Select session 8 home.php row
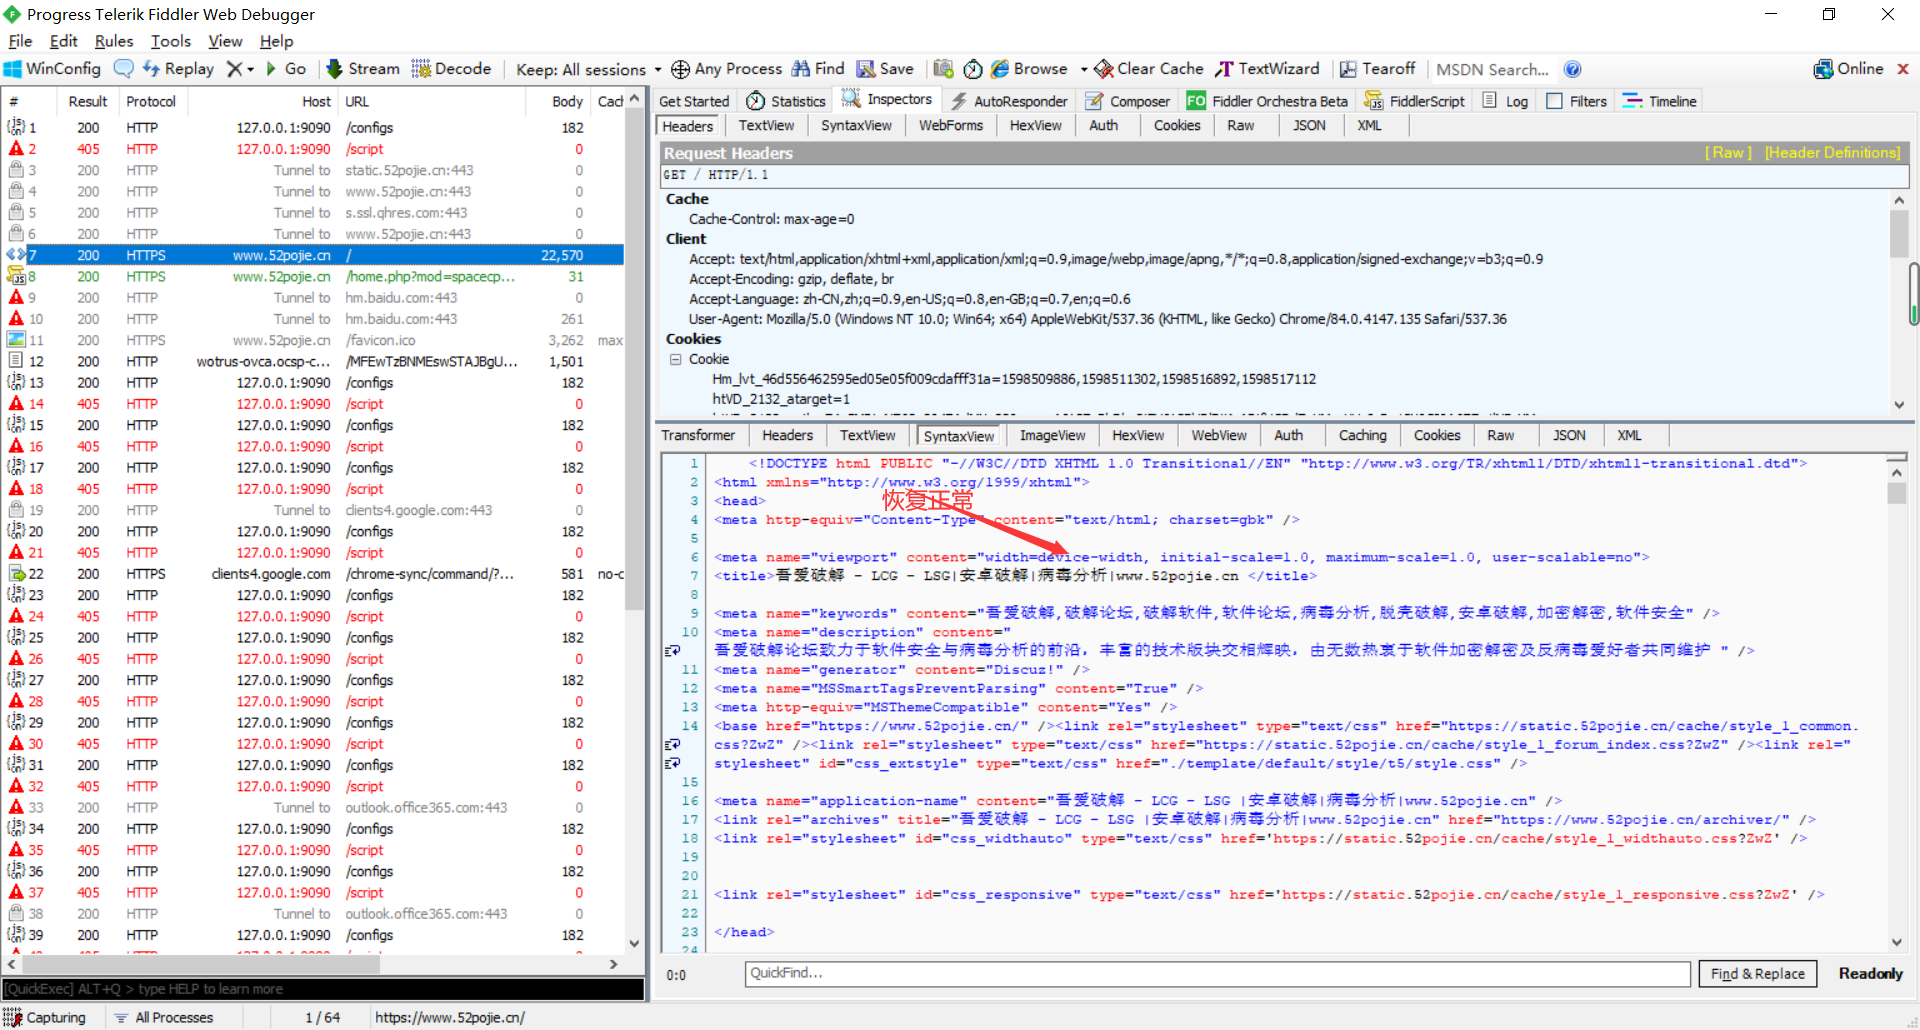1920x1030 pixels. pyautogui.click(x=315, y=277)
